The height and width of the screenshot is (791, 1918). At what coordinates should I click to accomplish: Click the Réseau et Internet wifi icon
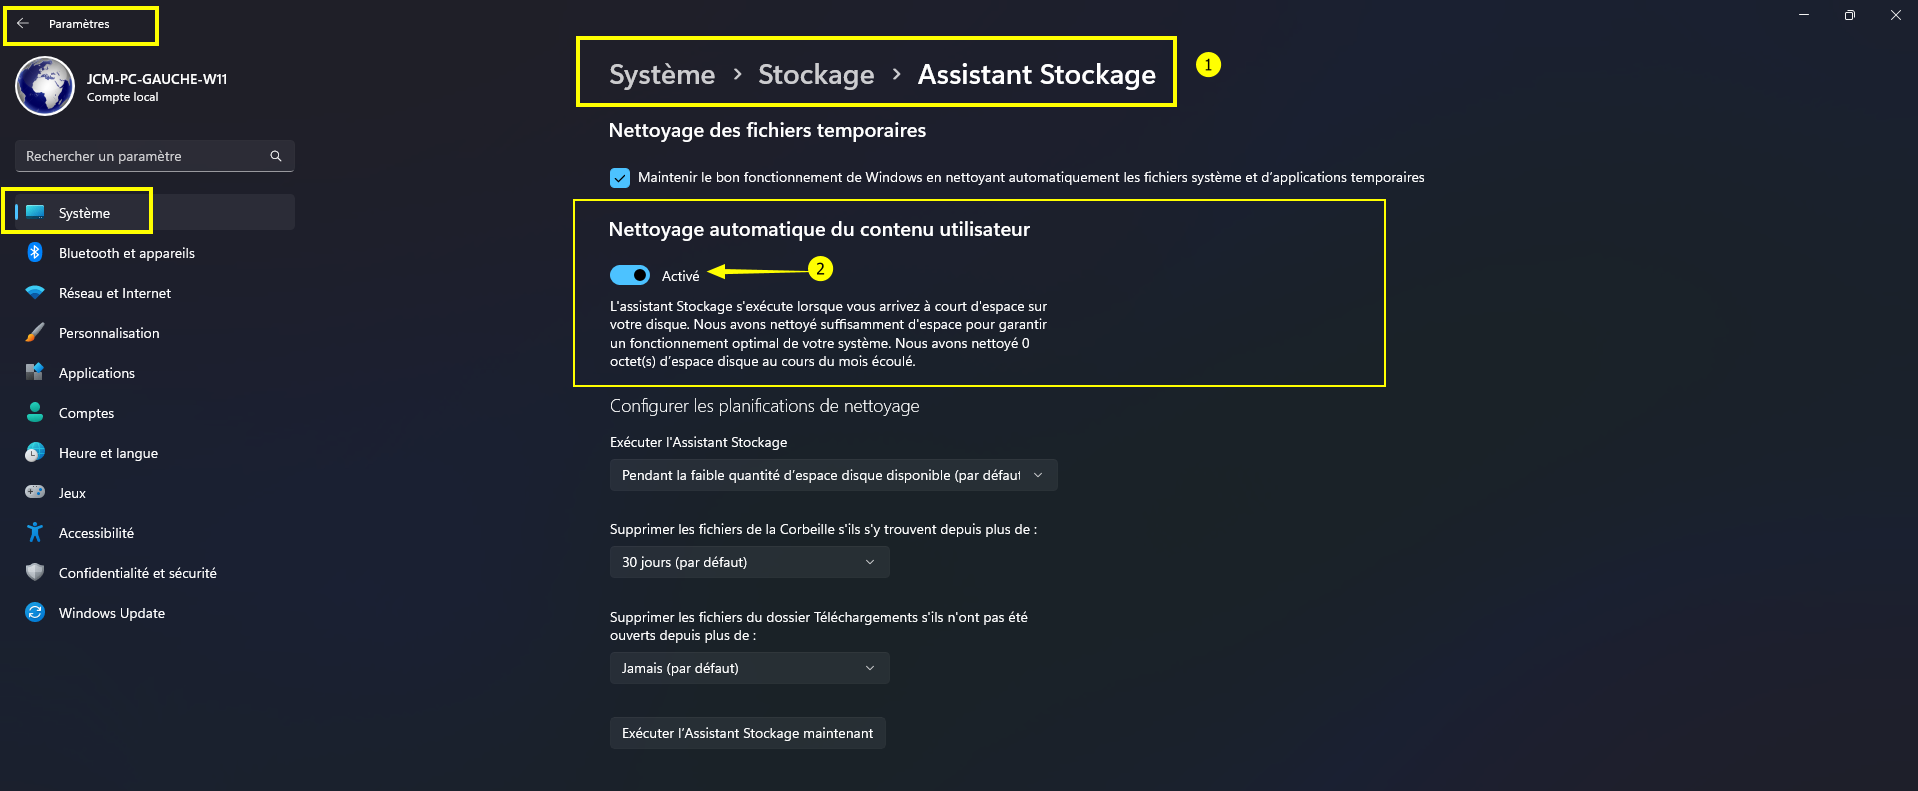click(x=35, y=293)
